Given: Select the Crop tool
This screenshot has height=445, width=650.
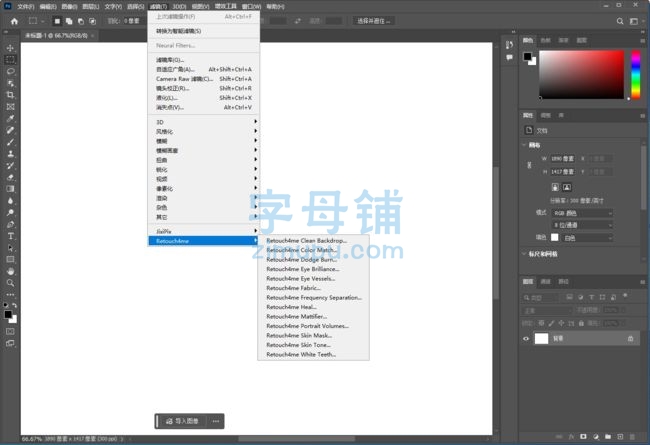Looking at the screenshot, I should pos(10,95).
